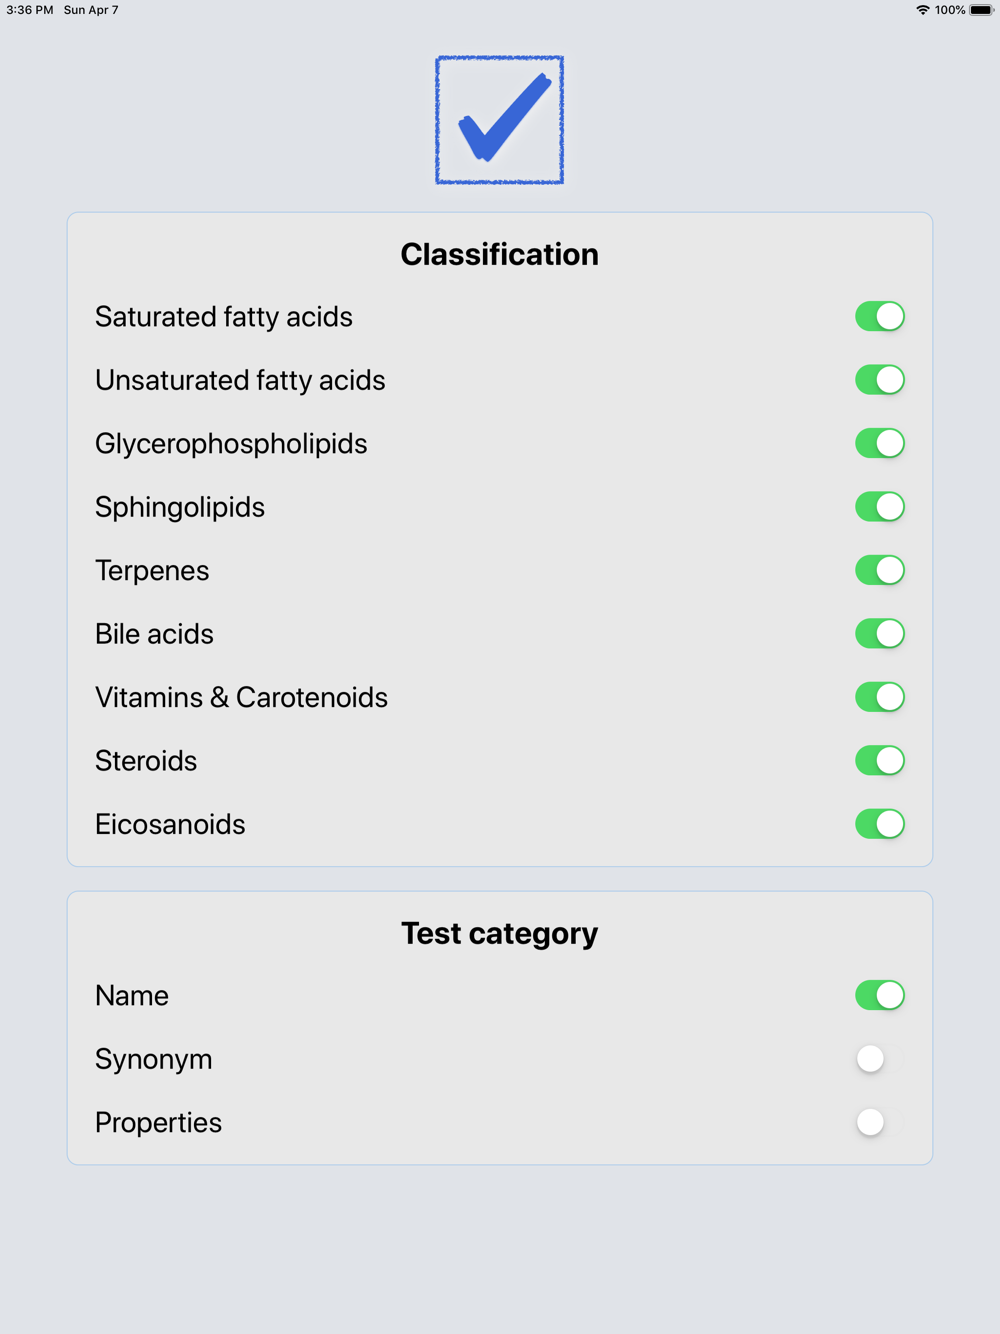
Task: Disable Saturated fatty acids toggle
Action: pos(880,317)
